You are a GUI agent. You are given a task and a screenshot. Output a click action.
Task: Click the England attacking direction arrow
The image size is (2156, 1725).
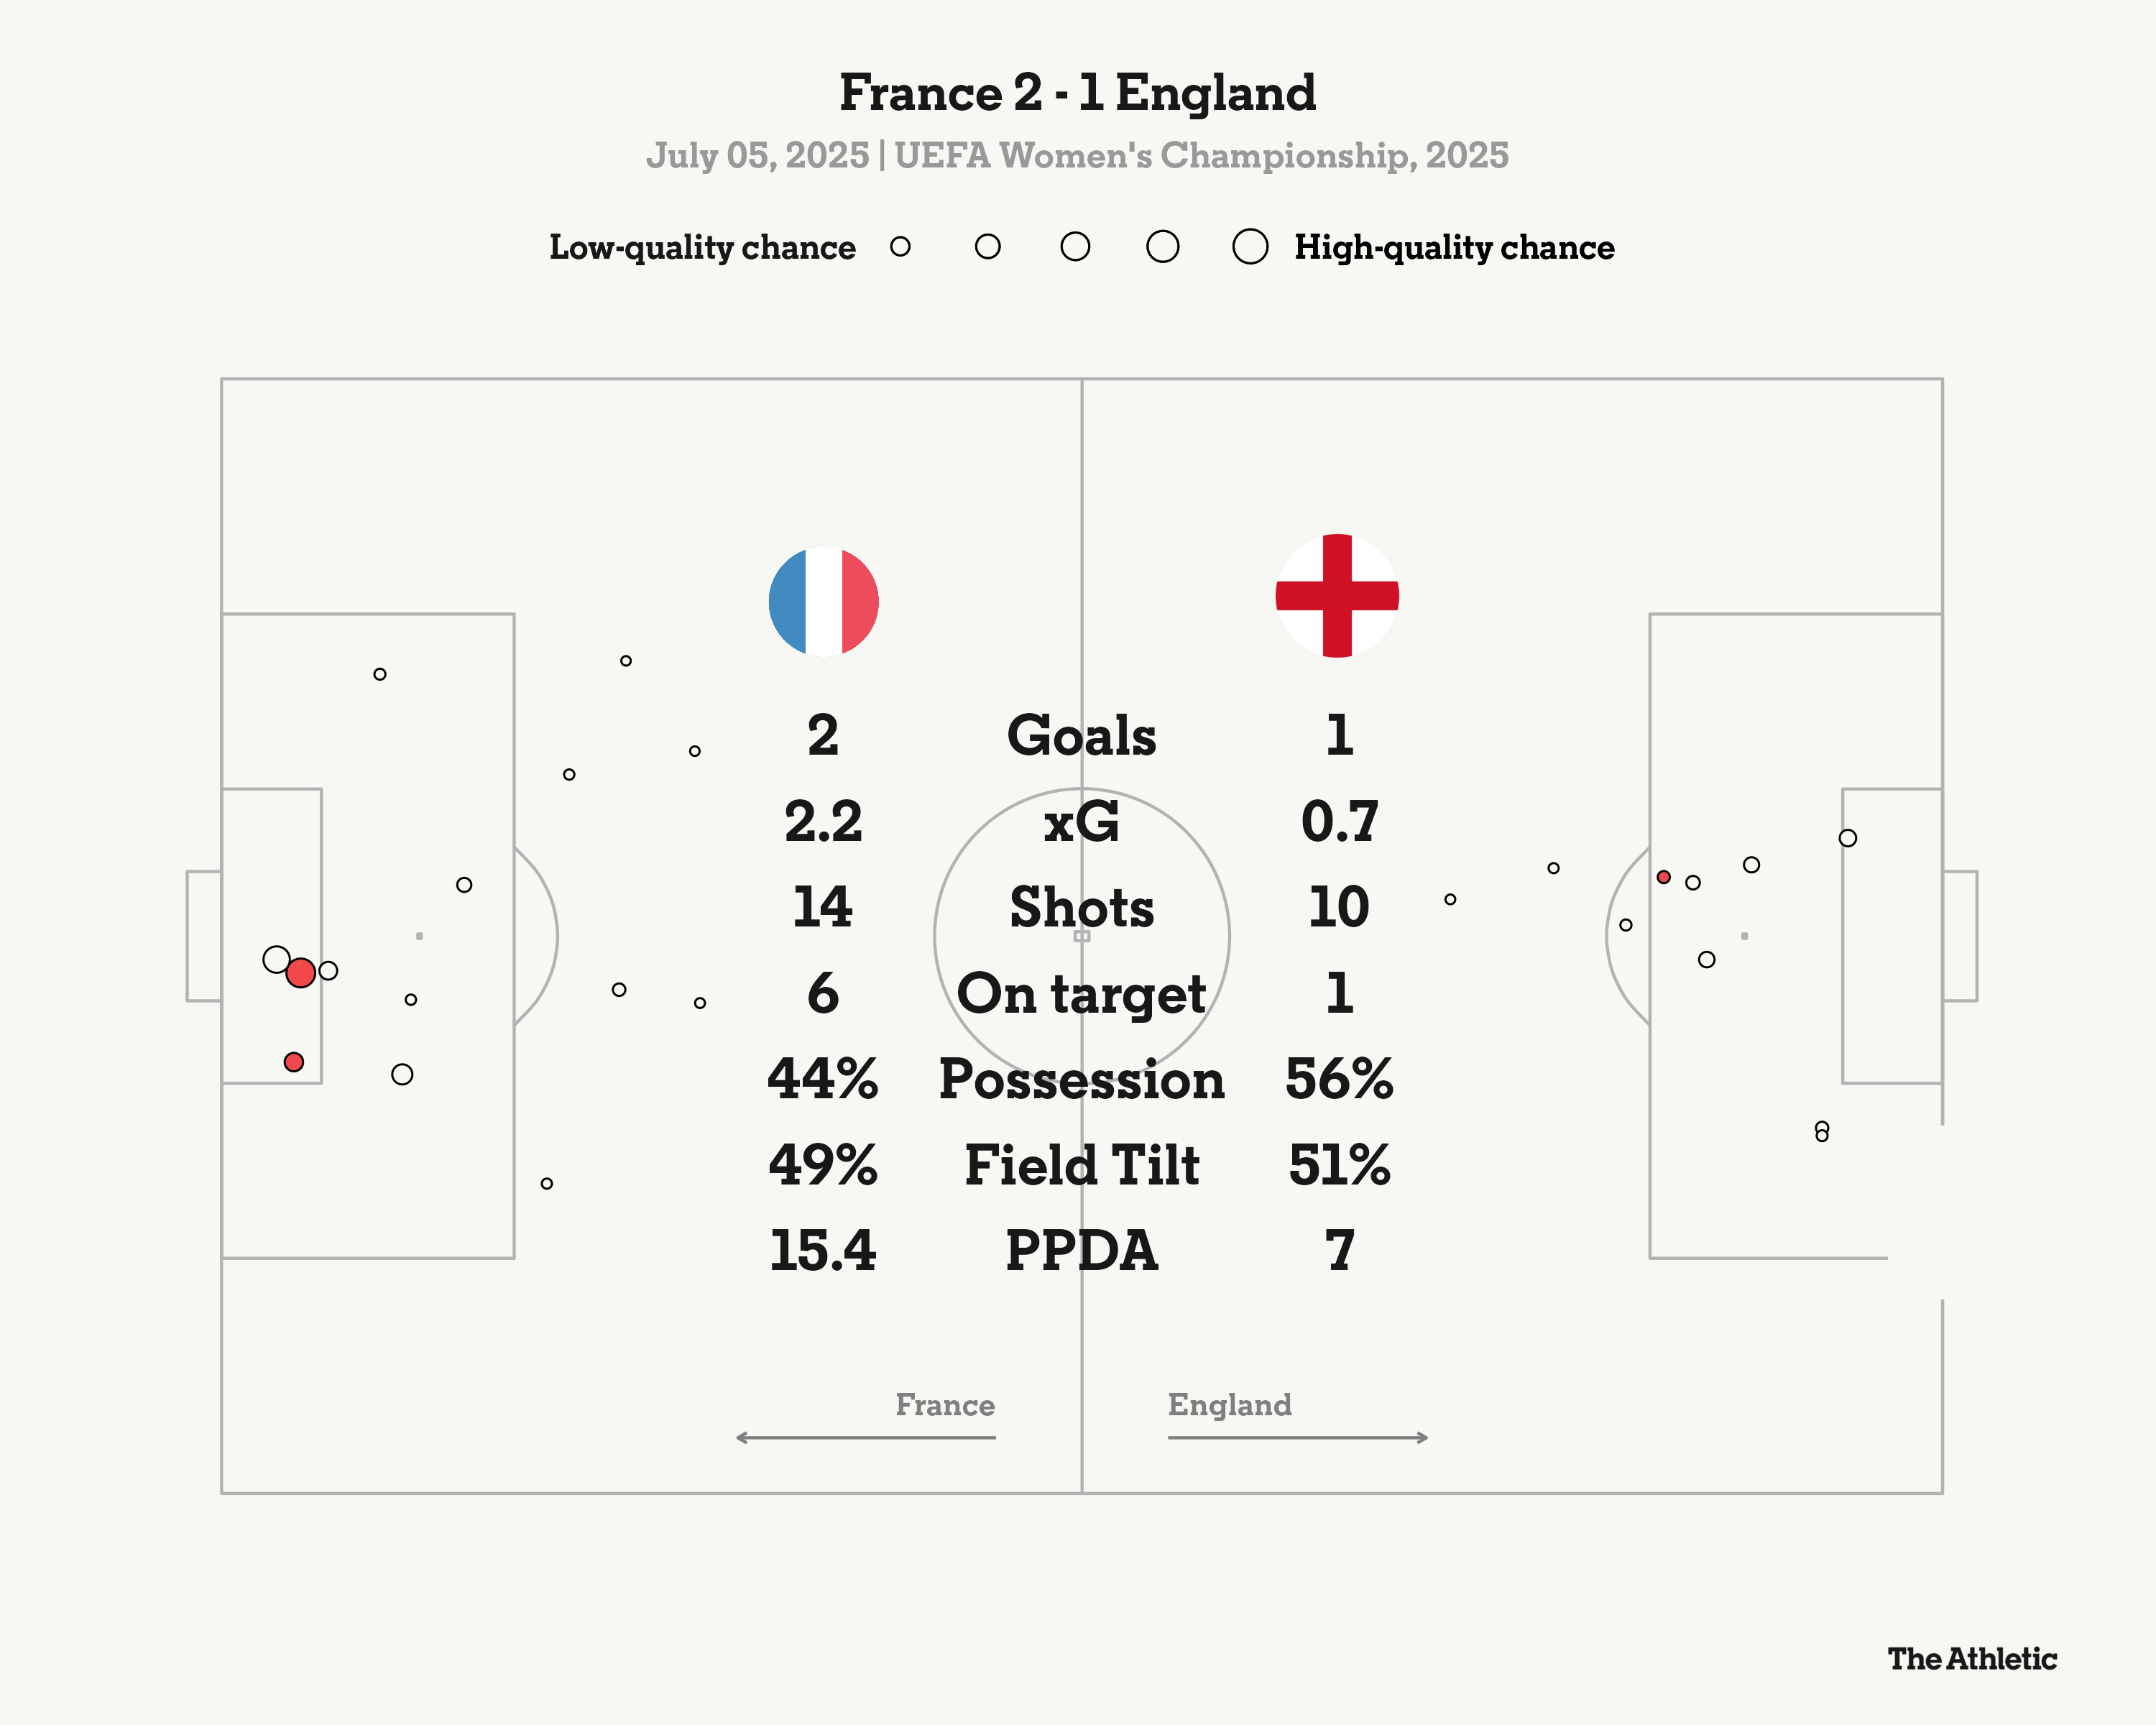(x=1298, y=1437)
